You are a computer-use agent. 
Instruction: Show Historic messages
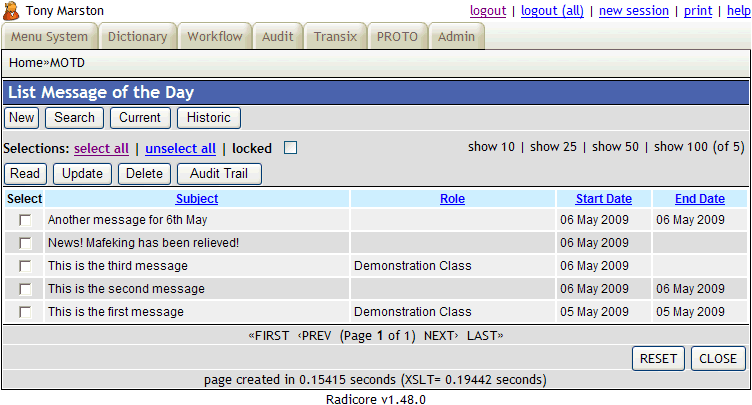[x=209, y=118]
